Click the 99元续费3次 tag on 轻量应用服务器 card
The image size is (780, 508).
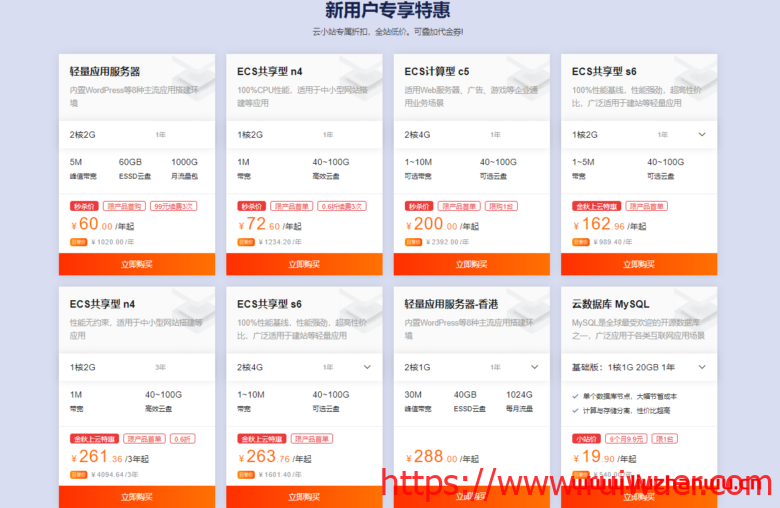(x=173, y=206)
